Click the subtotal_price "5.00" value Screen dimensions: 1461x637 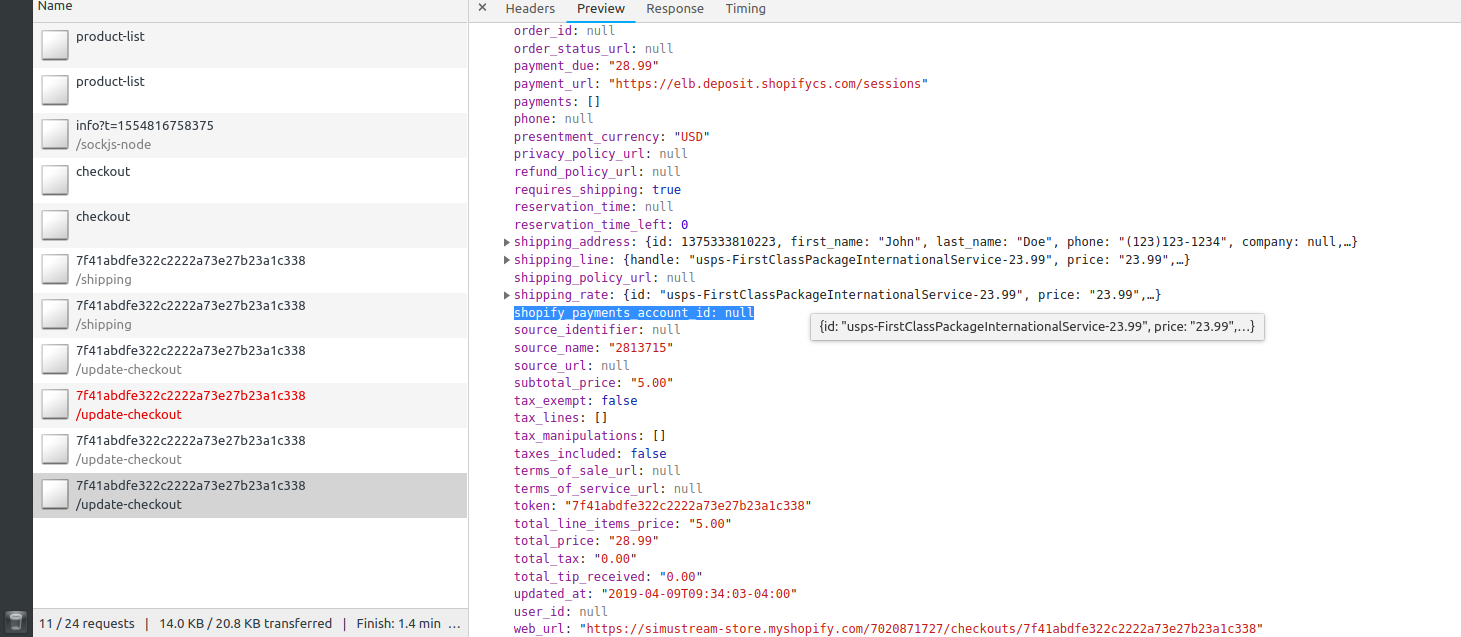(651, 383)
